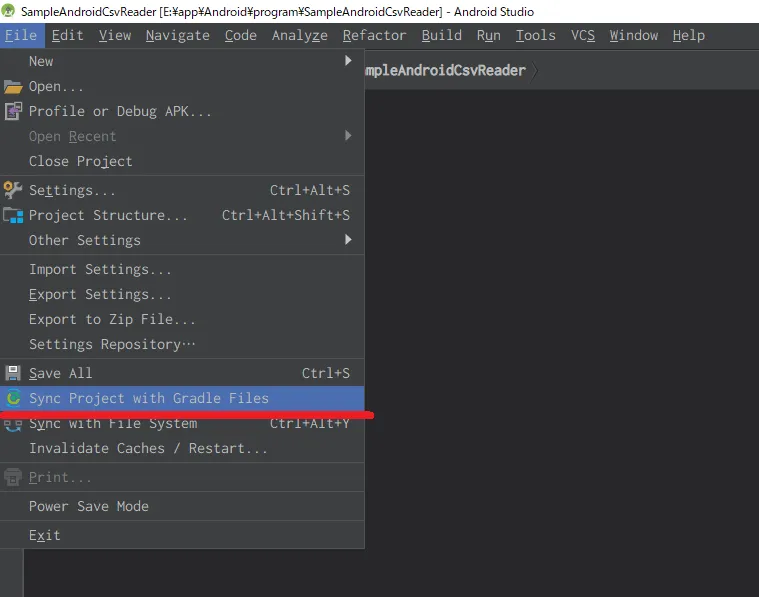Select Close Project entry
Viewport: 759px width, 597px height.
click(x=80, y=161)
